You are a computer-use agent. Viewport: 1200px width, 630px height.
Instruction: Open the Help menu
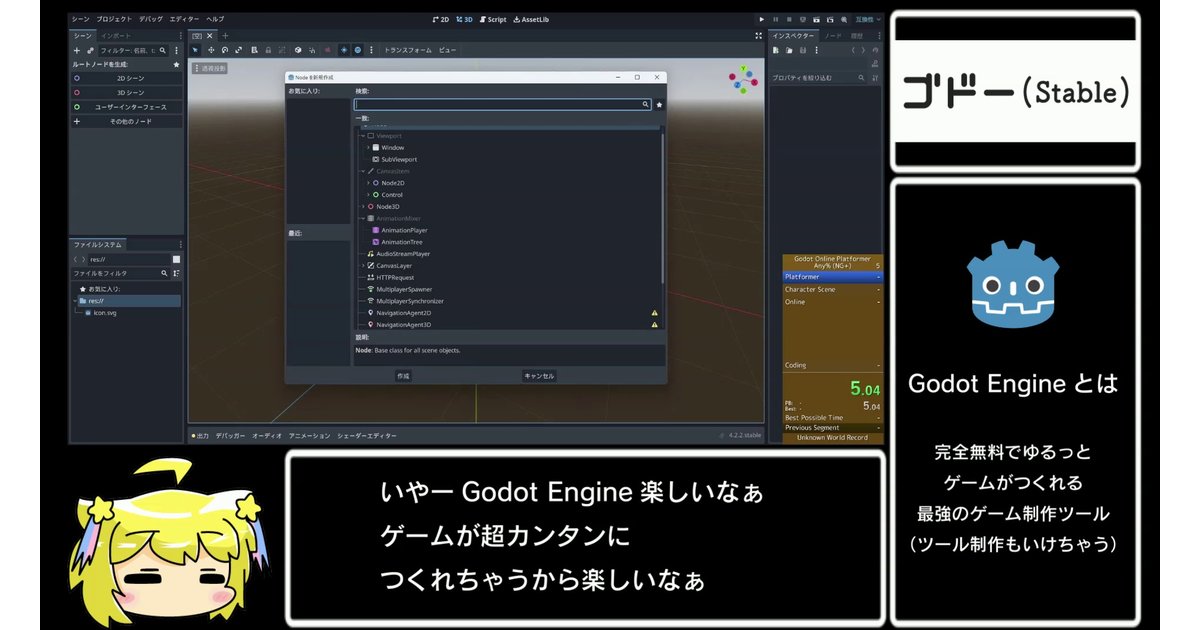click(215, 19)
